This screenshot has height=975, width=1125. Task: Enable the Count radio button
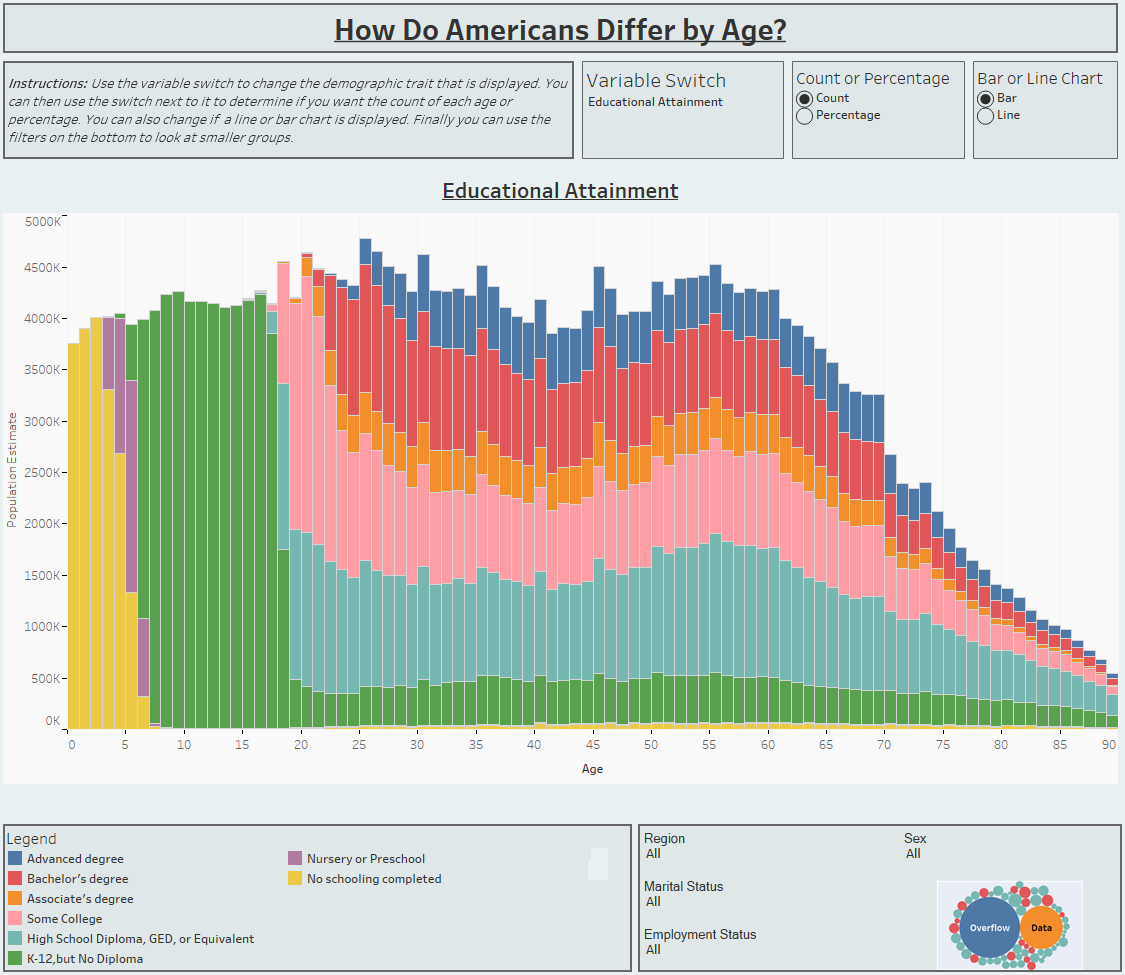coord(803,98)
